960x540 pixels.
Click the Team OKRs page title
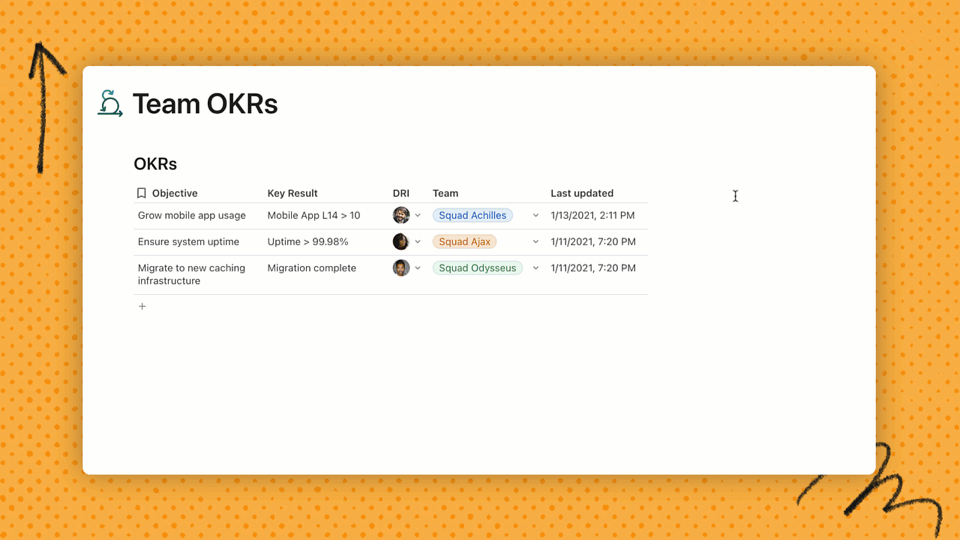point(205,103)
